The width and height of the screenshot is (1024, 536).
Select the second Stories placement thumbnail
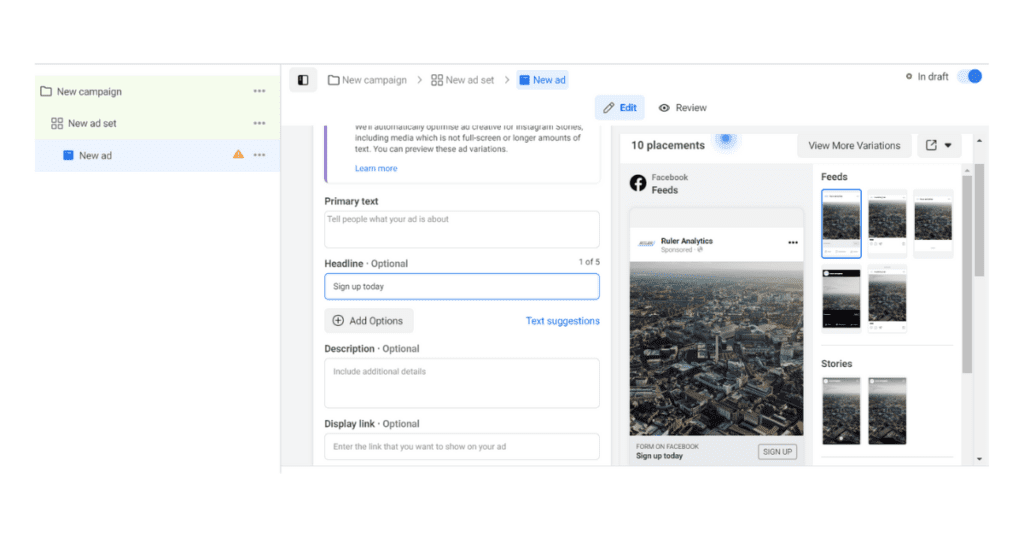click(887, 411)
